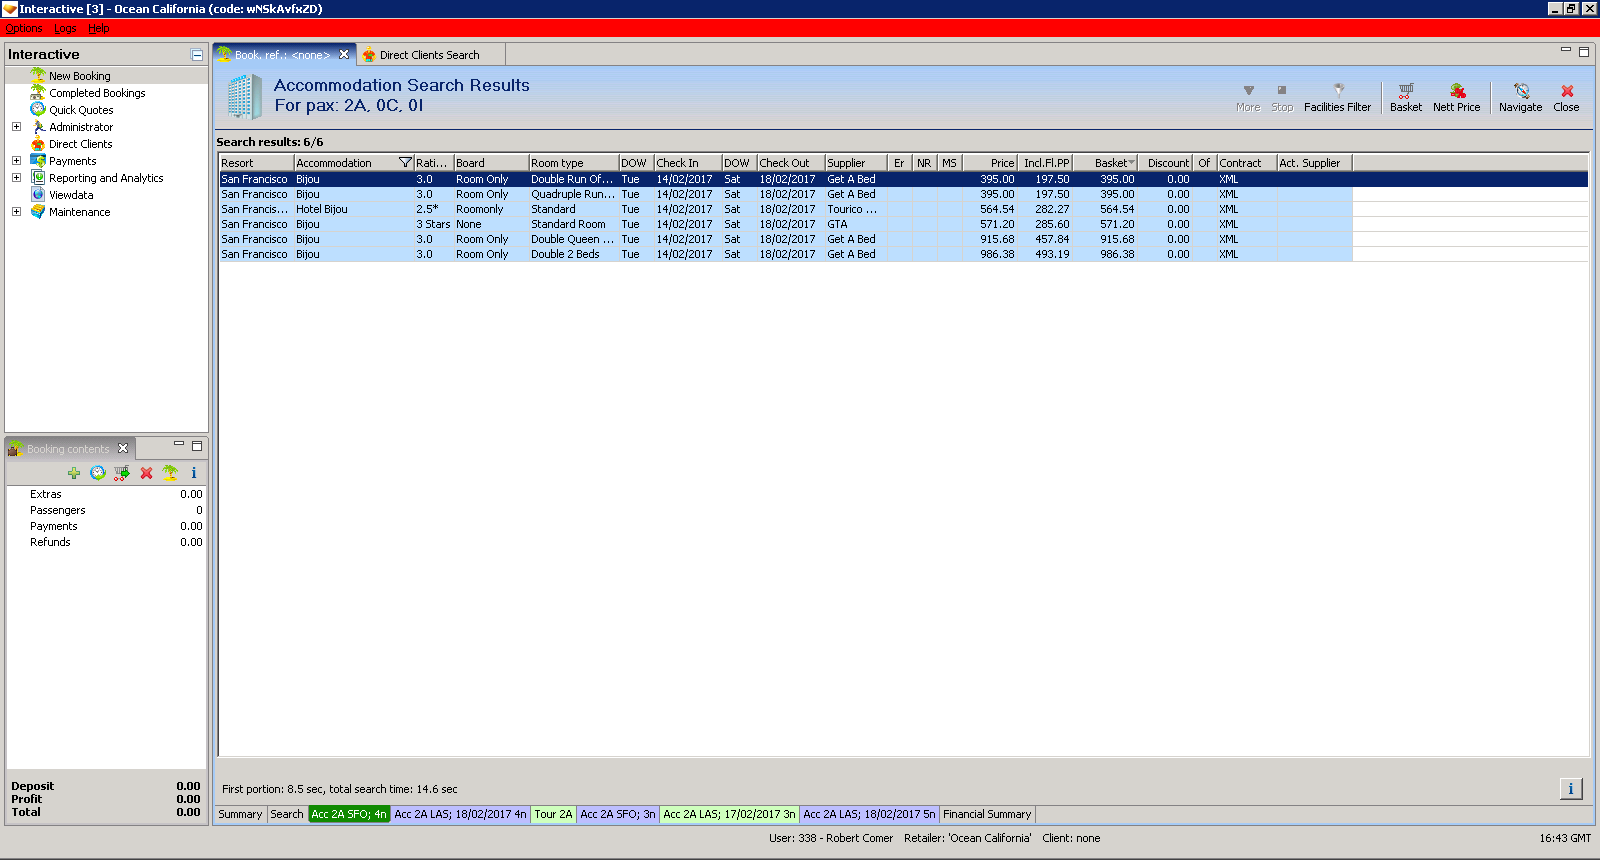1600x860 pixels.
Task: Switch to the Financial Summary tab
Action: [x=986, y=814]
